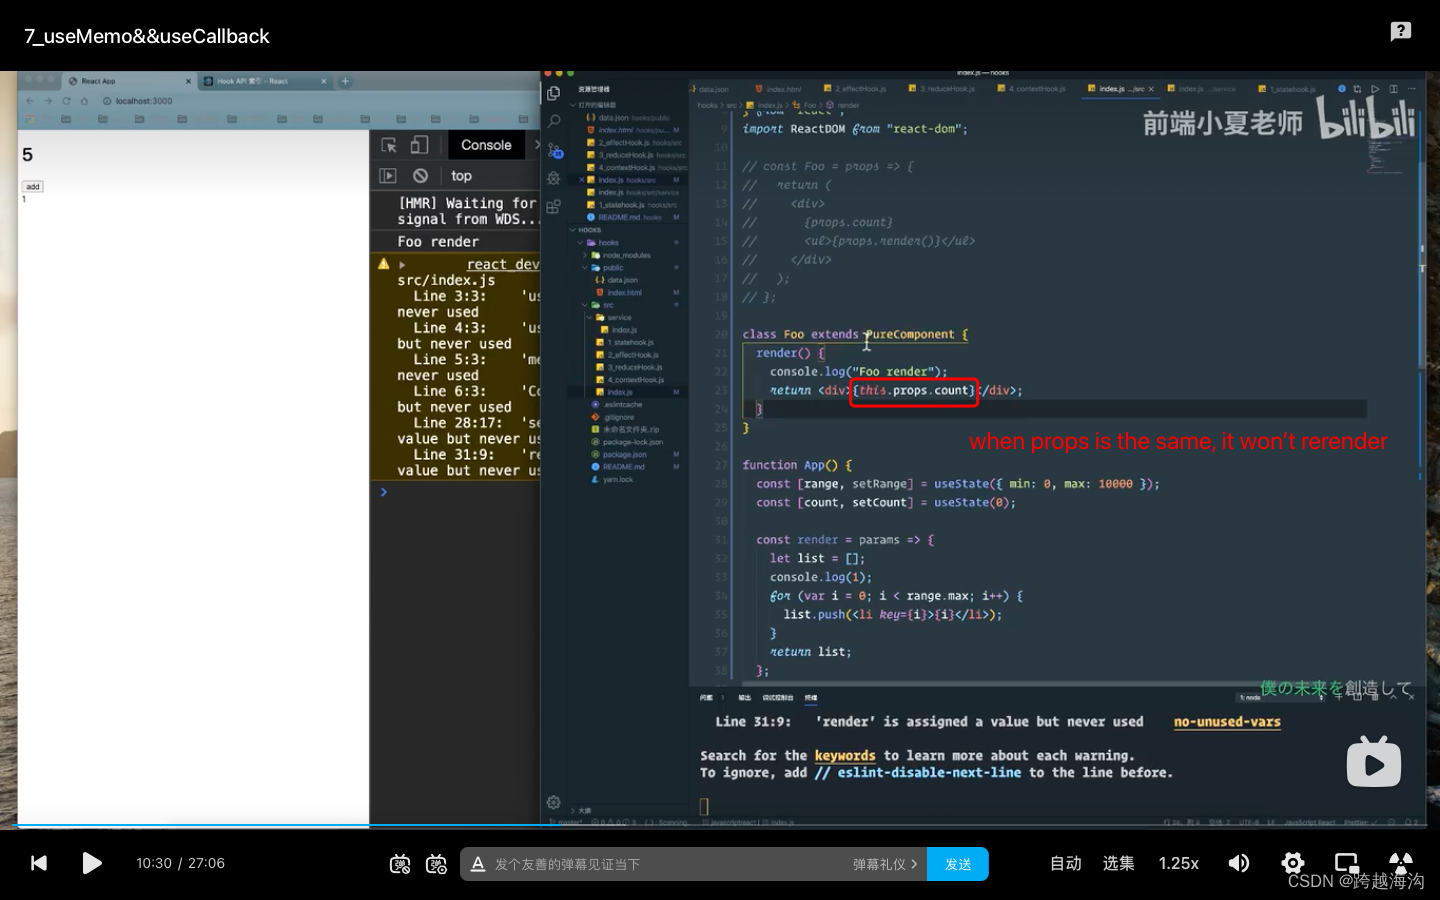Screen dimensions: 1440x900
Task: Collapse the src folder in explorer
Action: click(x=607, y=305)
